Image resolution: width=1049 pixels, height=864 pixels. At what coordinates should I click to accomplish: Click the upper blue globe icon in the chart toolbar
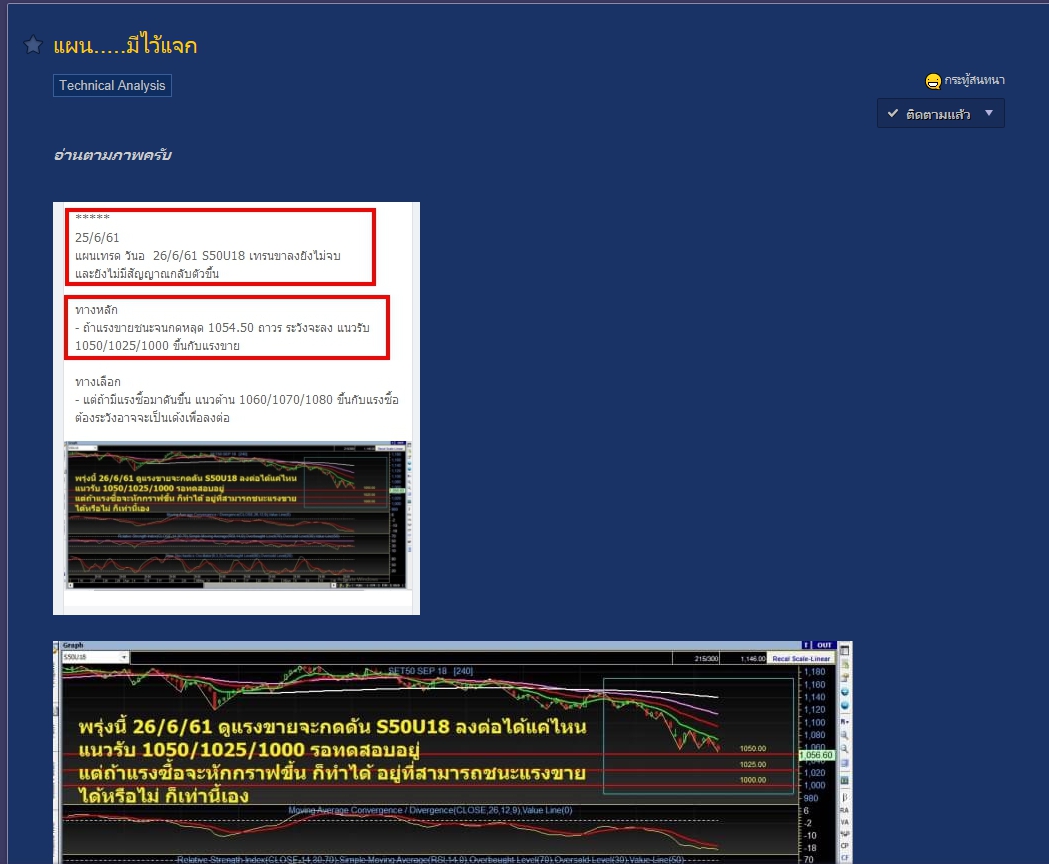(x=844, y=691)
